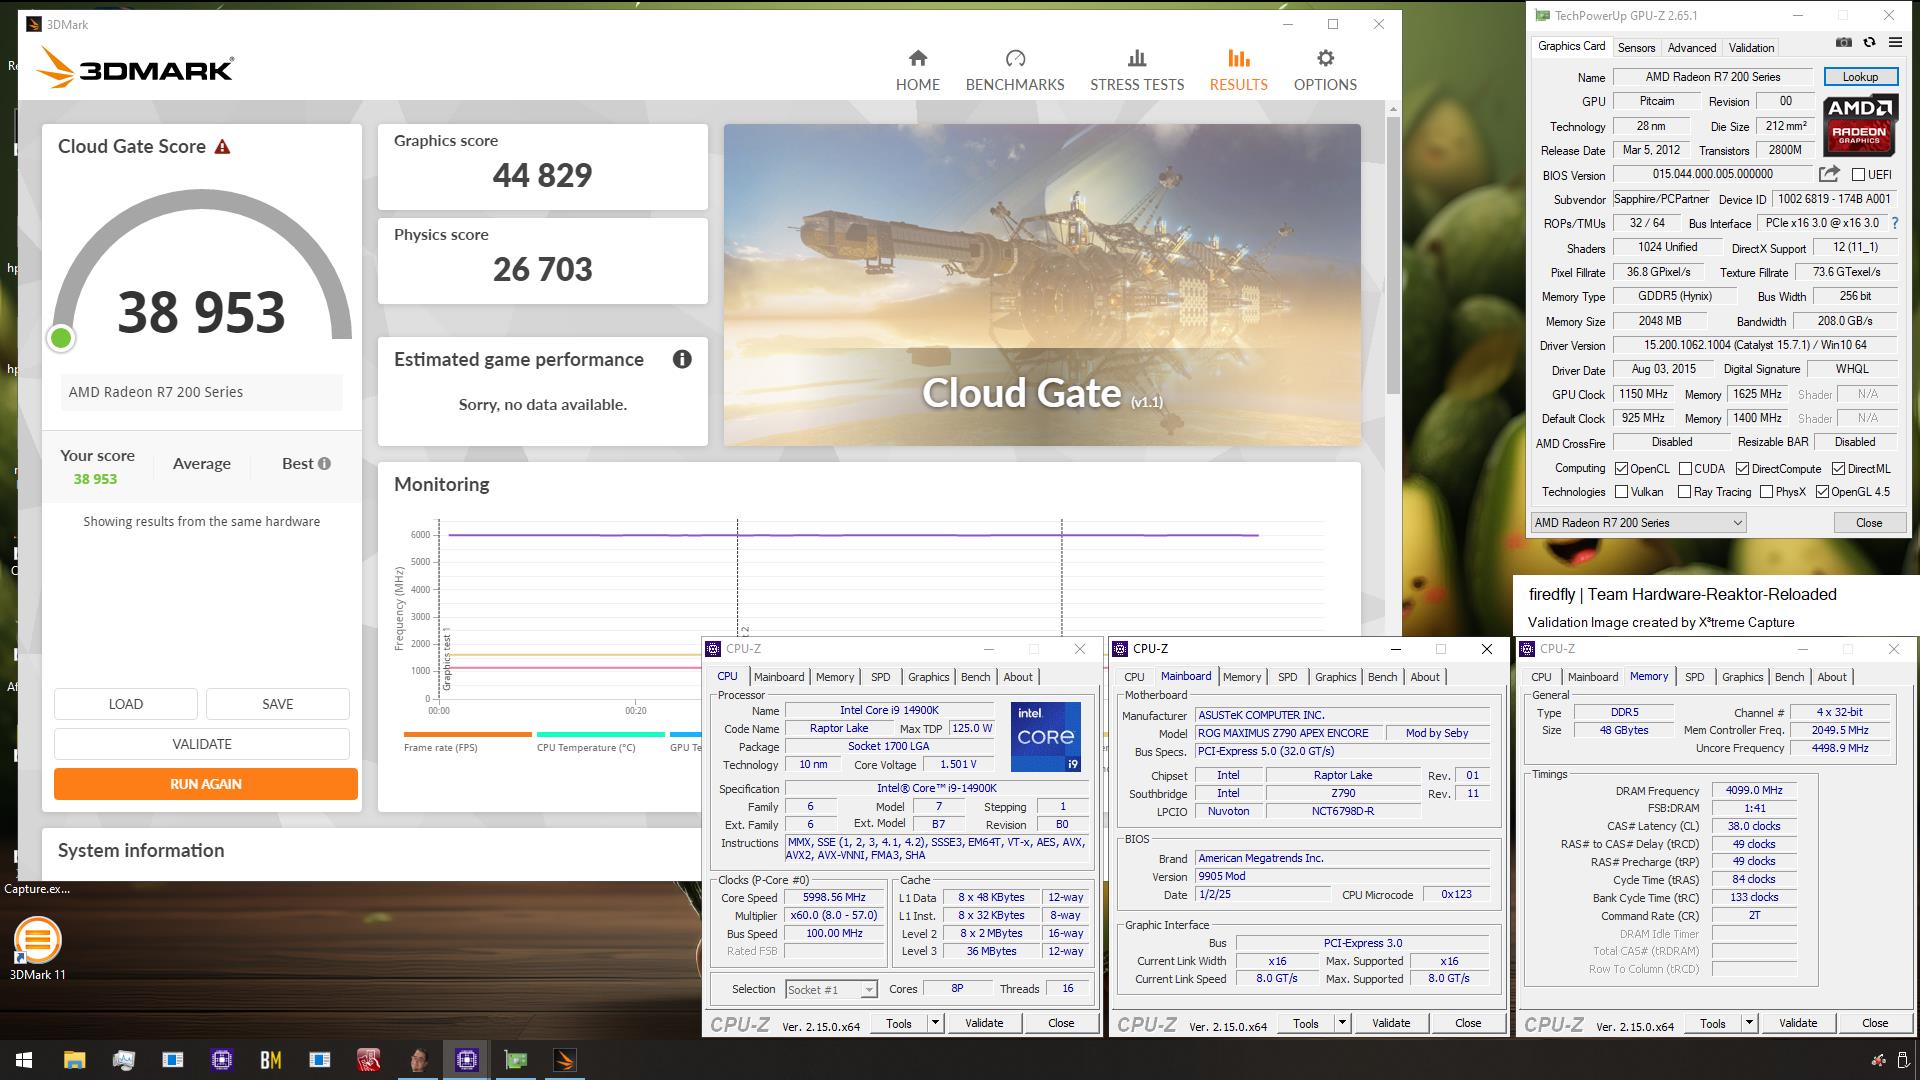
Task: Click the BIOS export arrow icon in GPU-Z
Action: 1829,174
